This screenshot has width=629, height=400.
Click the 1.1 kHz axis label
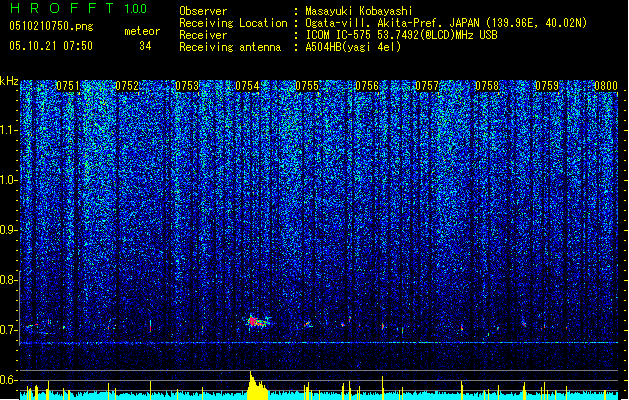click(x=9, y=130)
